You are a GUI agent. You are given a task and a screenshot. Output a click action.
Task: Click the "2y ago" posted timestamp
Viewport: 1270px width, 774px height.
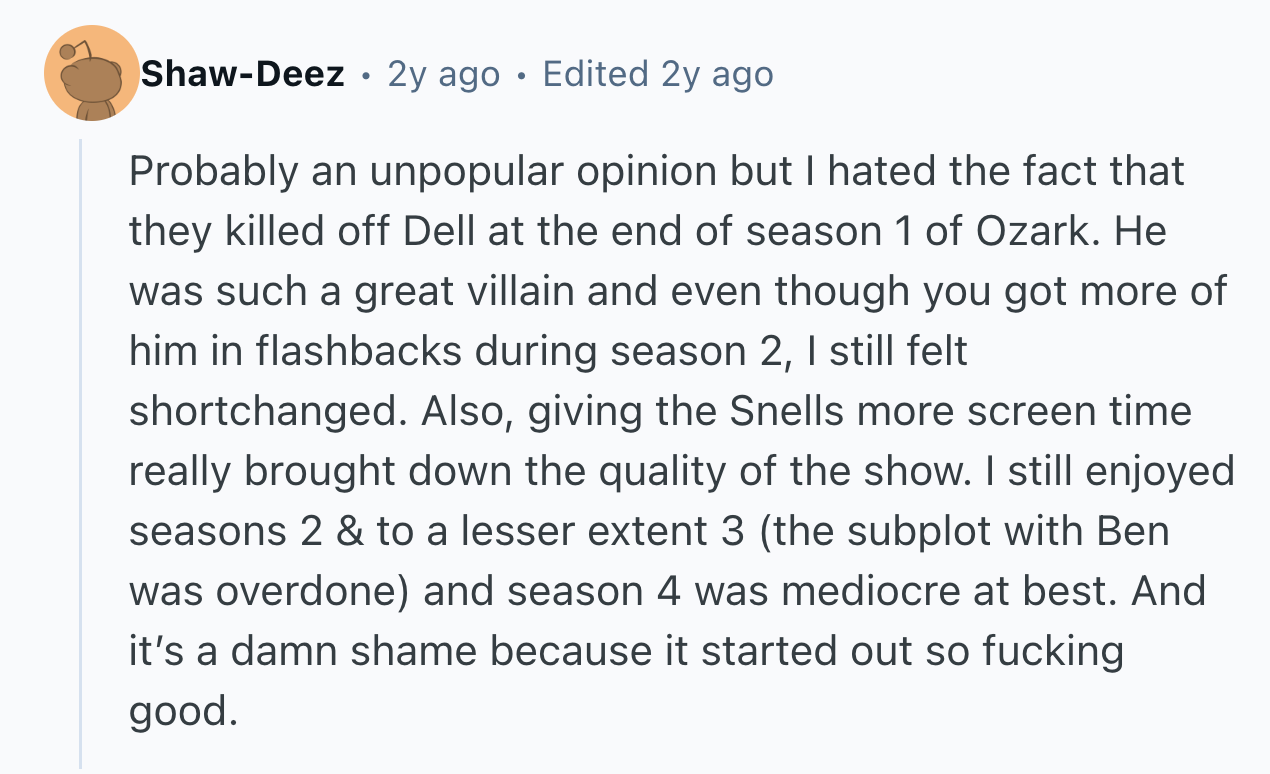[443, 74]
